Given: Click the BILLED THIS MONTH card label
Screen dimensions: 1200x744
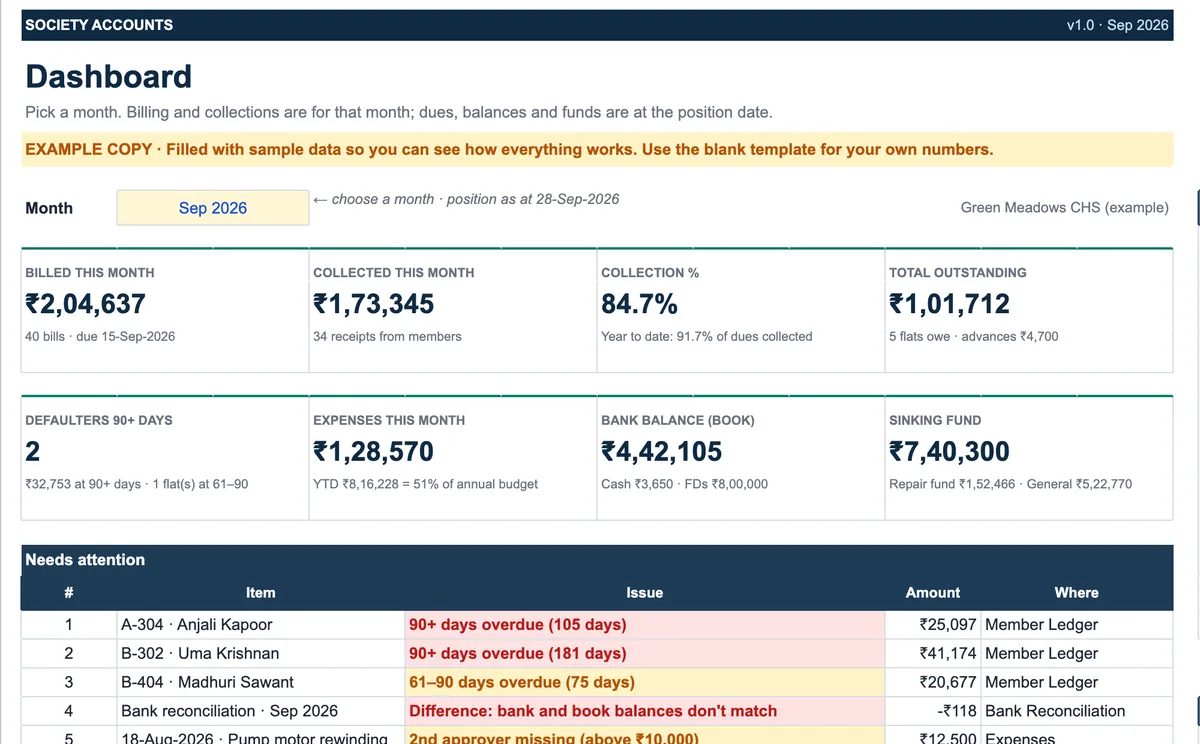Looking at the screenshot, I should (90, 272).
